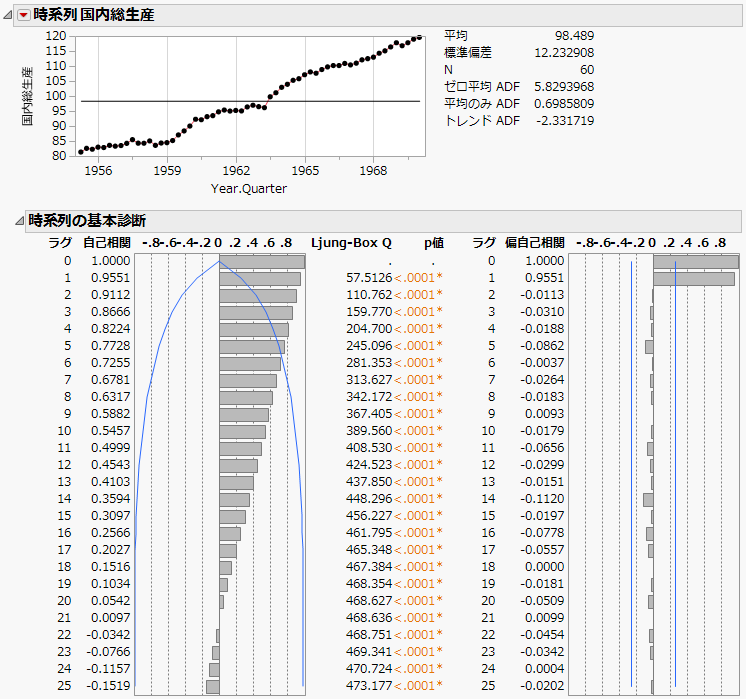Select the 平均のみ ADF value 0.6985809
Screen dimensions: 746x699
pos(564,104)
